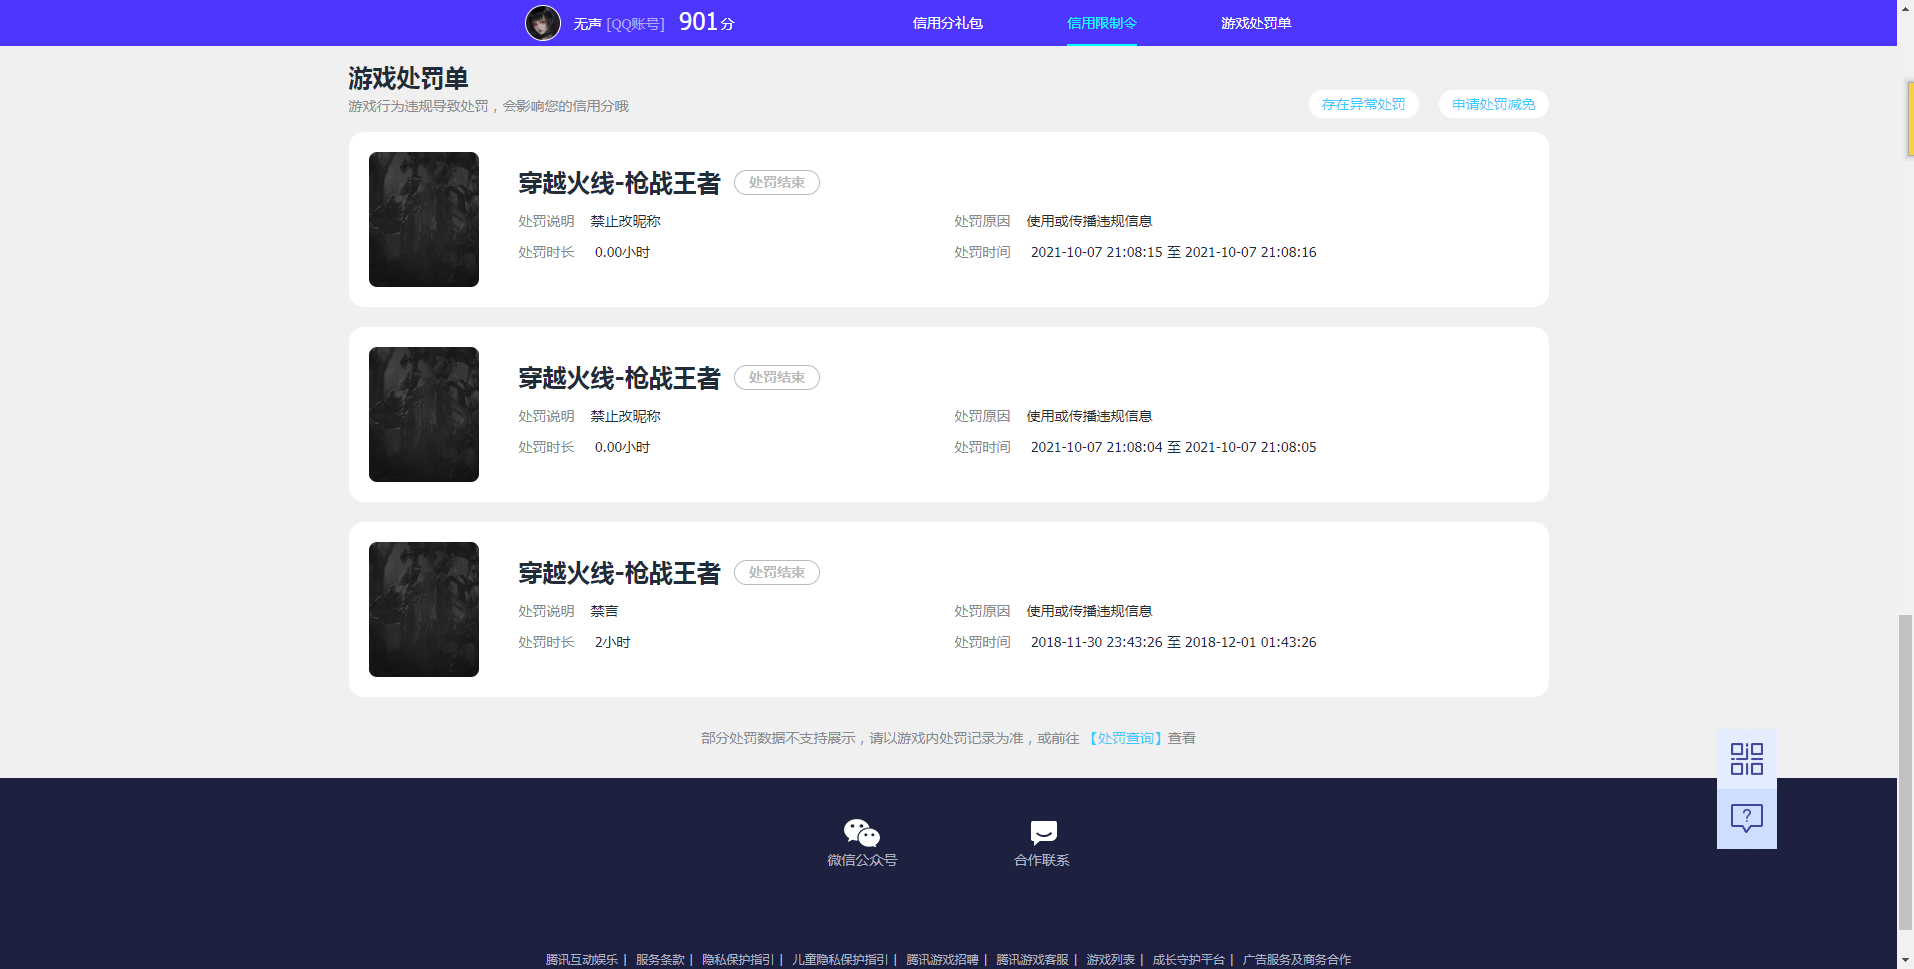1914x969 pixels.
Task: Open footer link 腾讯游戏客服
Action: pyautogui.click(x=1032, y=959)
